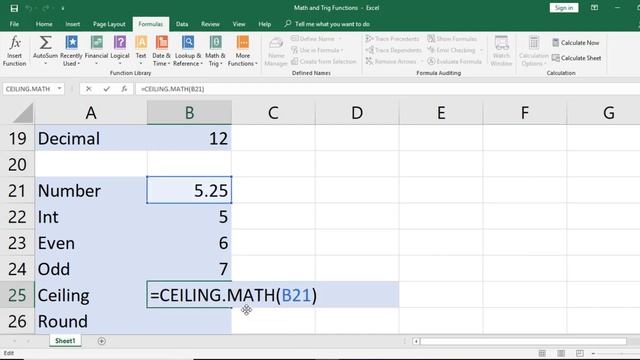Switch to Normal view in status bar
This screenshot has height=360, width=640.
[542, 353]
